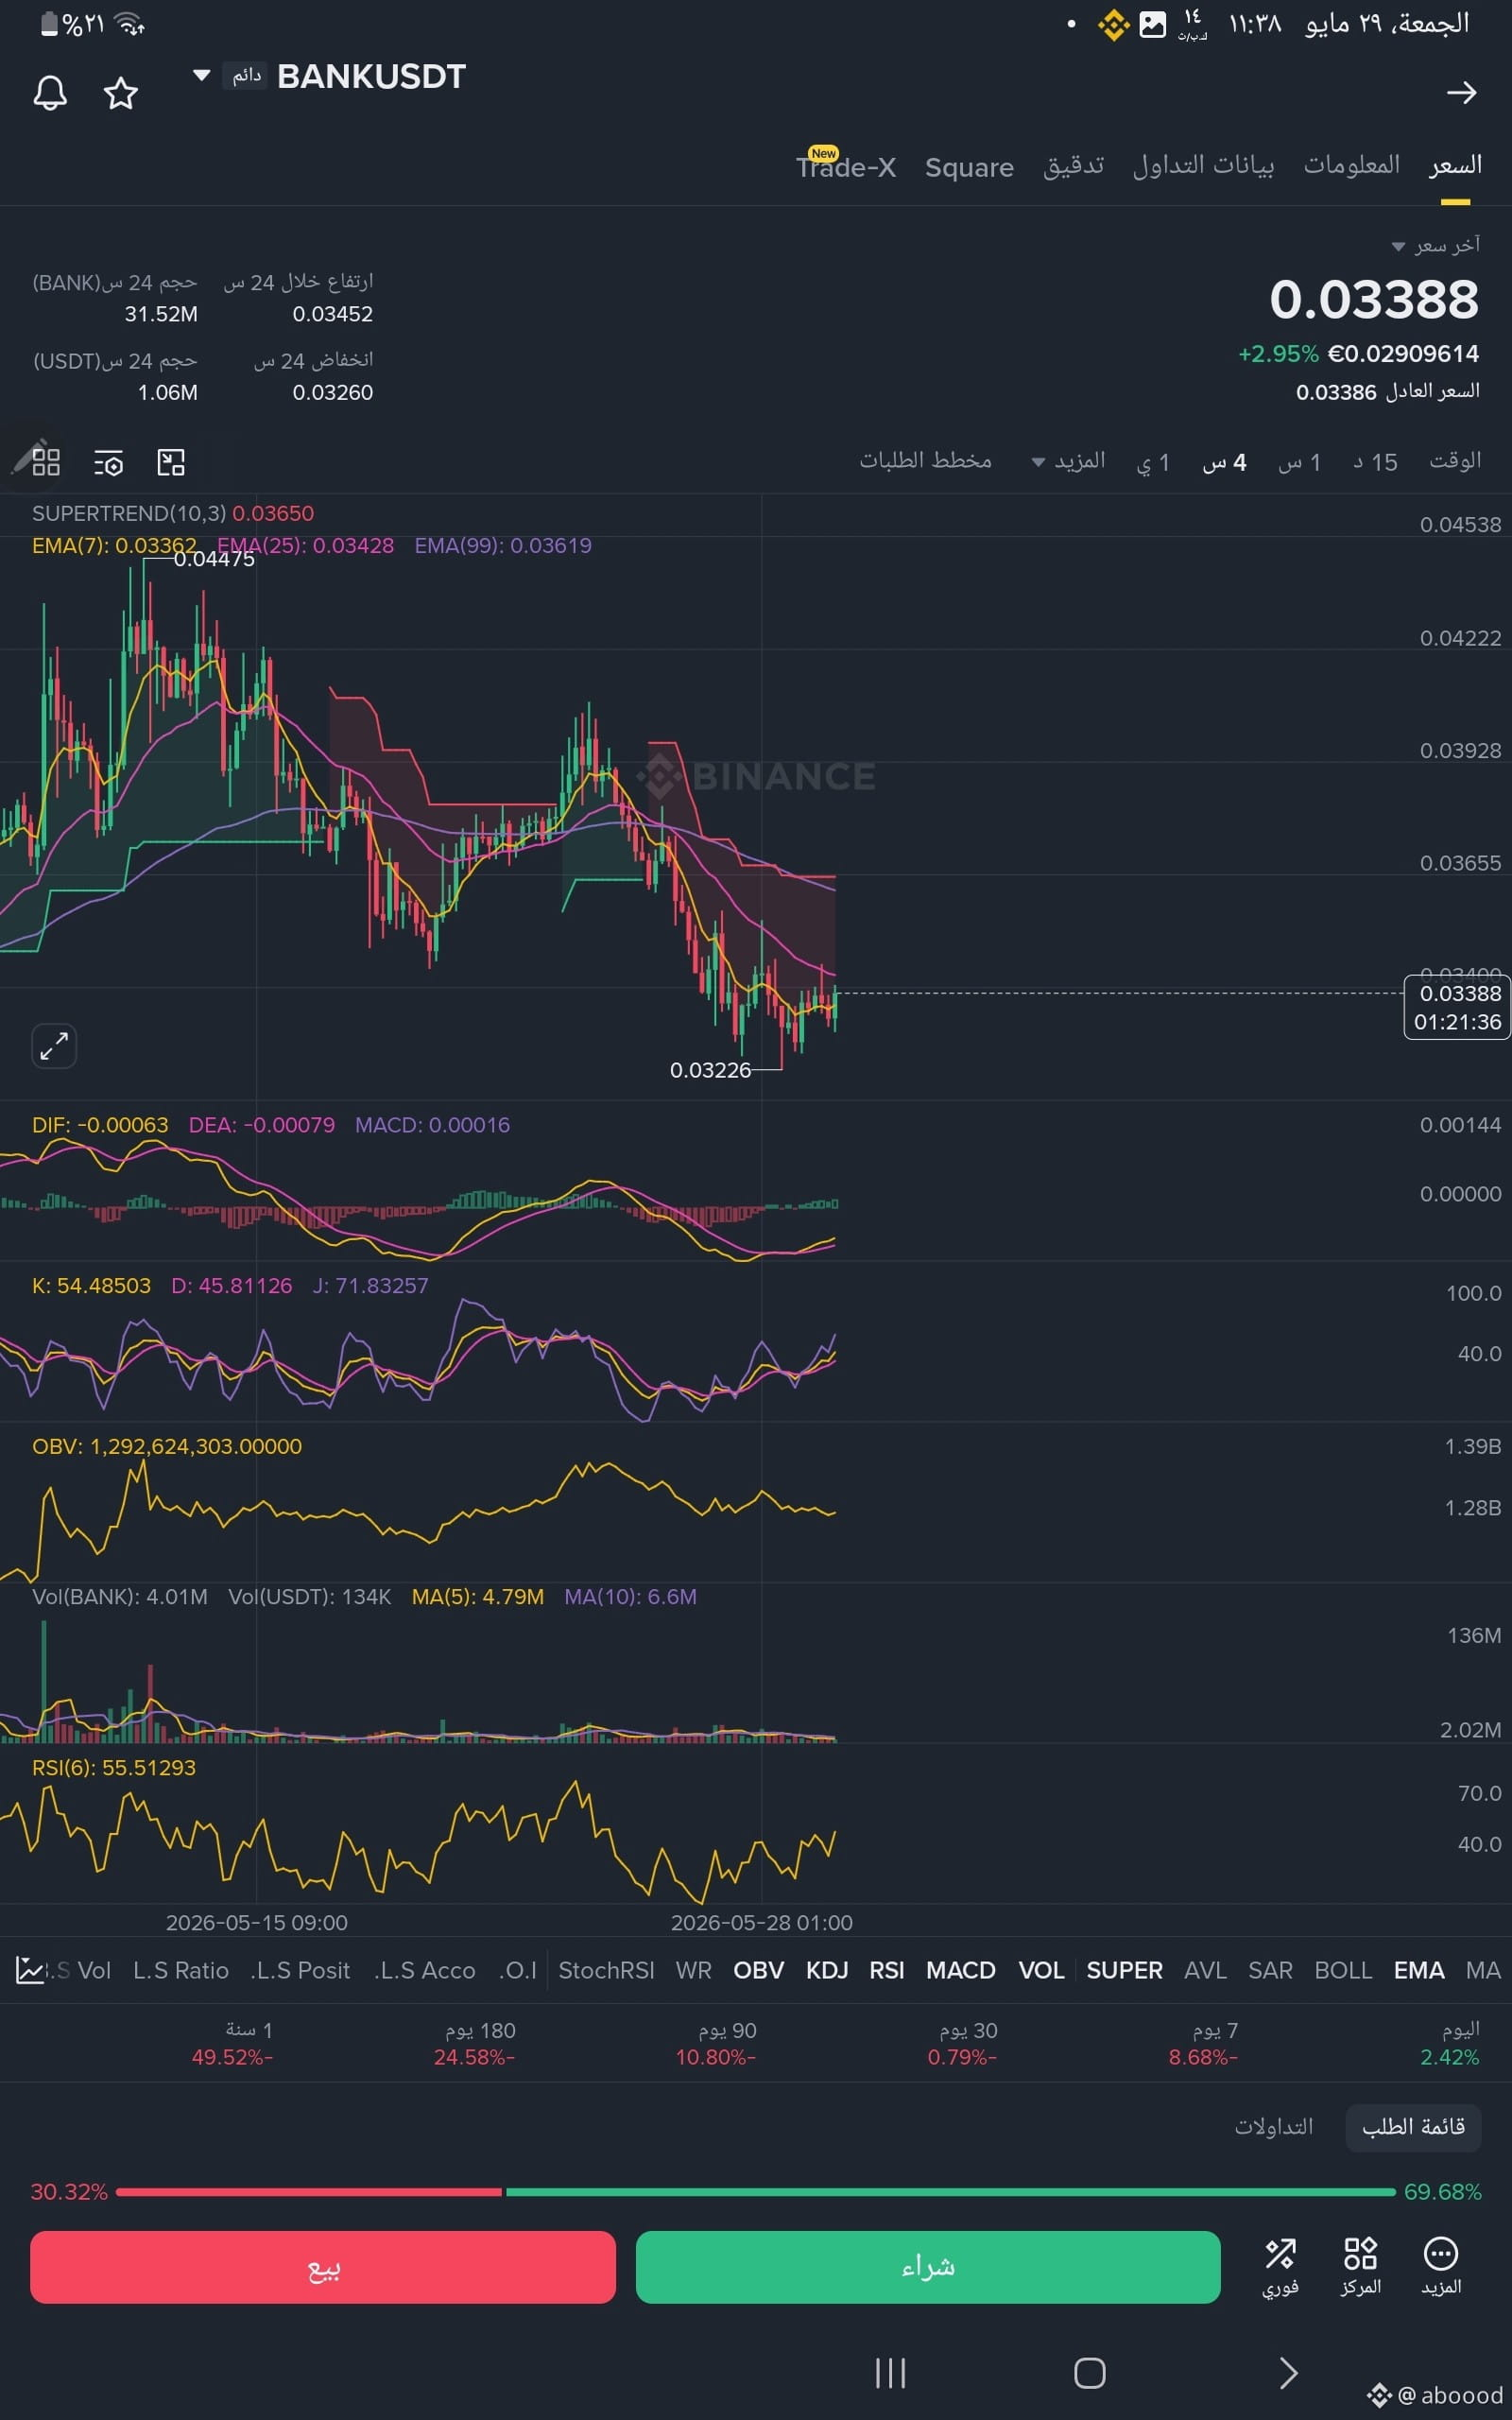The height and width of the screenshot is (2420, 1512).
Task: Toggle the OBV indicator
Action: (758, 1970)
